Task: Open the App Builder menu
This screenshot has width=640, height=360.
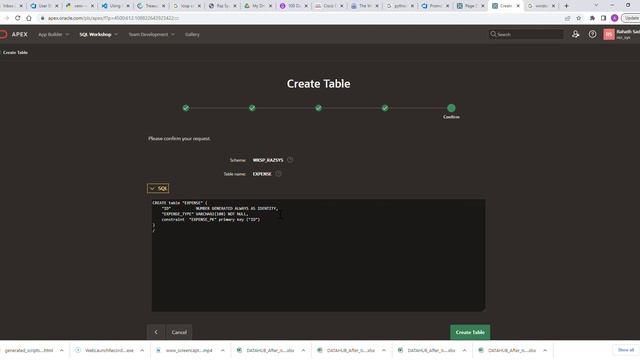Action: pos(50,35)
